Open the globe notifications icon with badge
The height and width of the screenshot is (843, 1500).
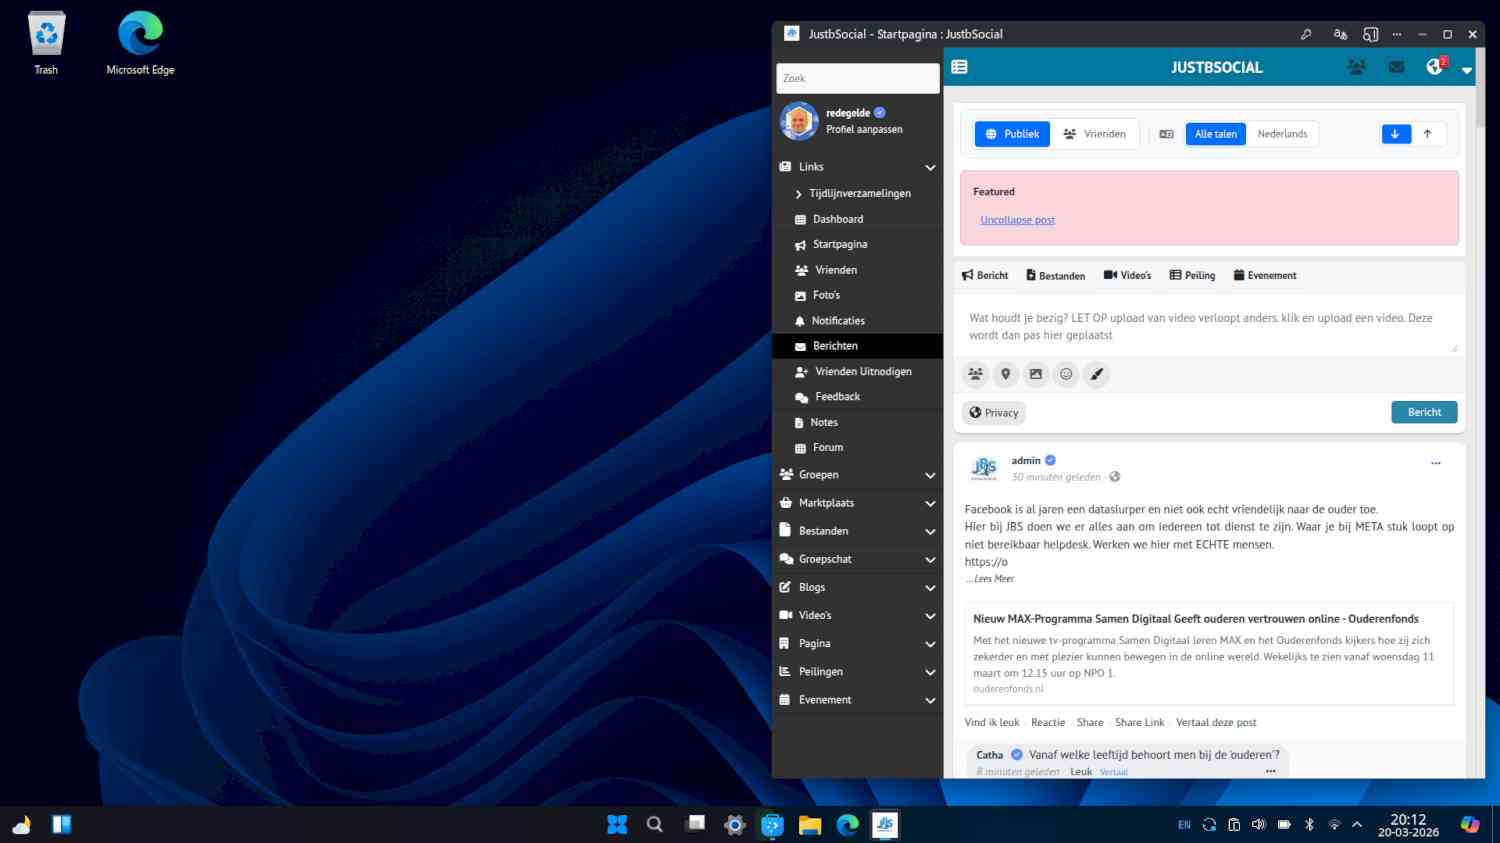[x=1435, y=67]
